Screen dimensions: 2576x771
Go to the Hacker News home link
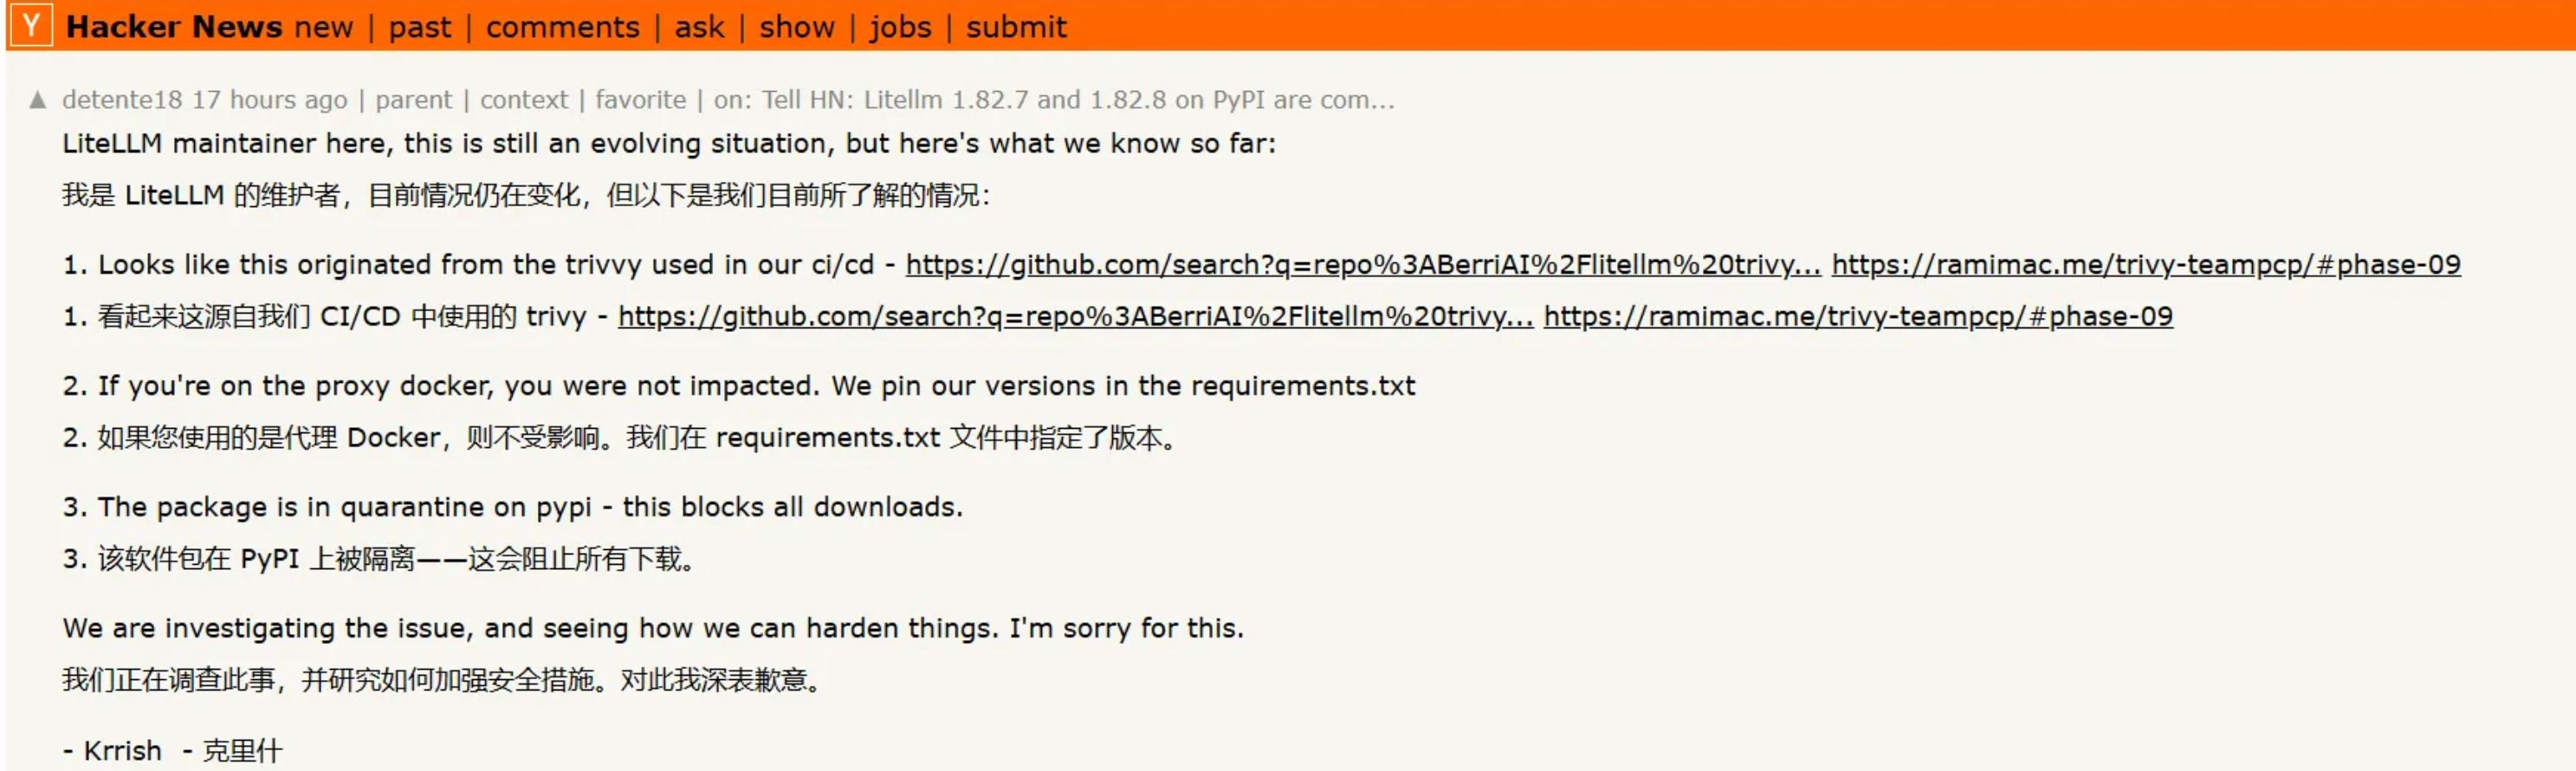174,27
